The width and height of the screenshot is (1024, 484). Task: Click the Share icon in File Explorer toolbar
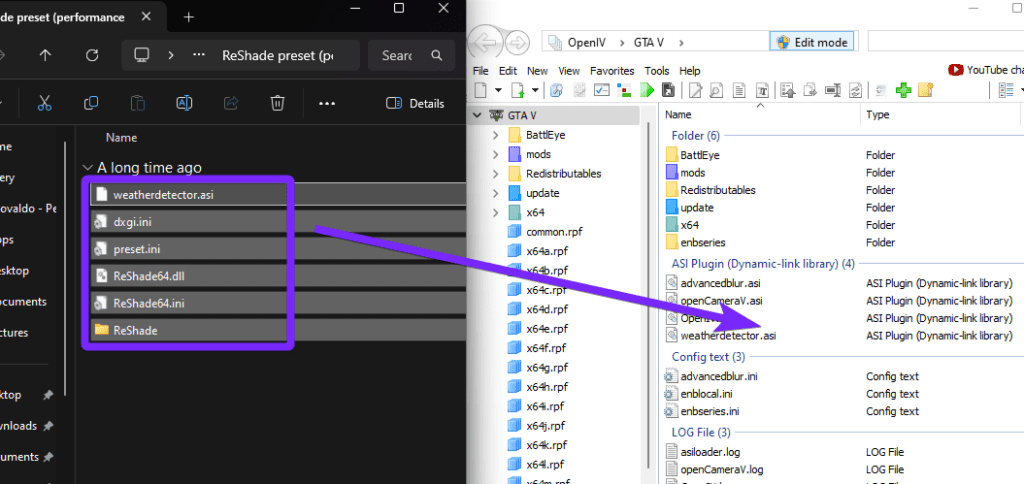click(231, 103)
